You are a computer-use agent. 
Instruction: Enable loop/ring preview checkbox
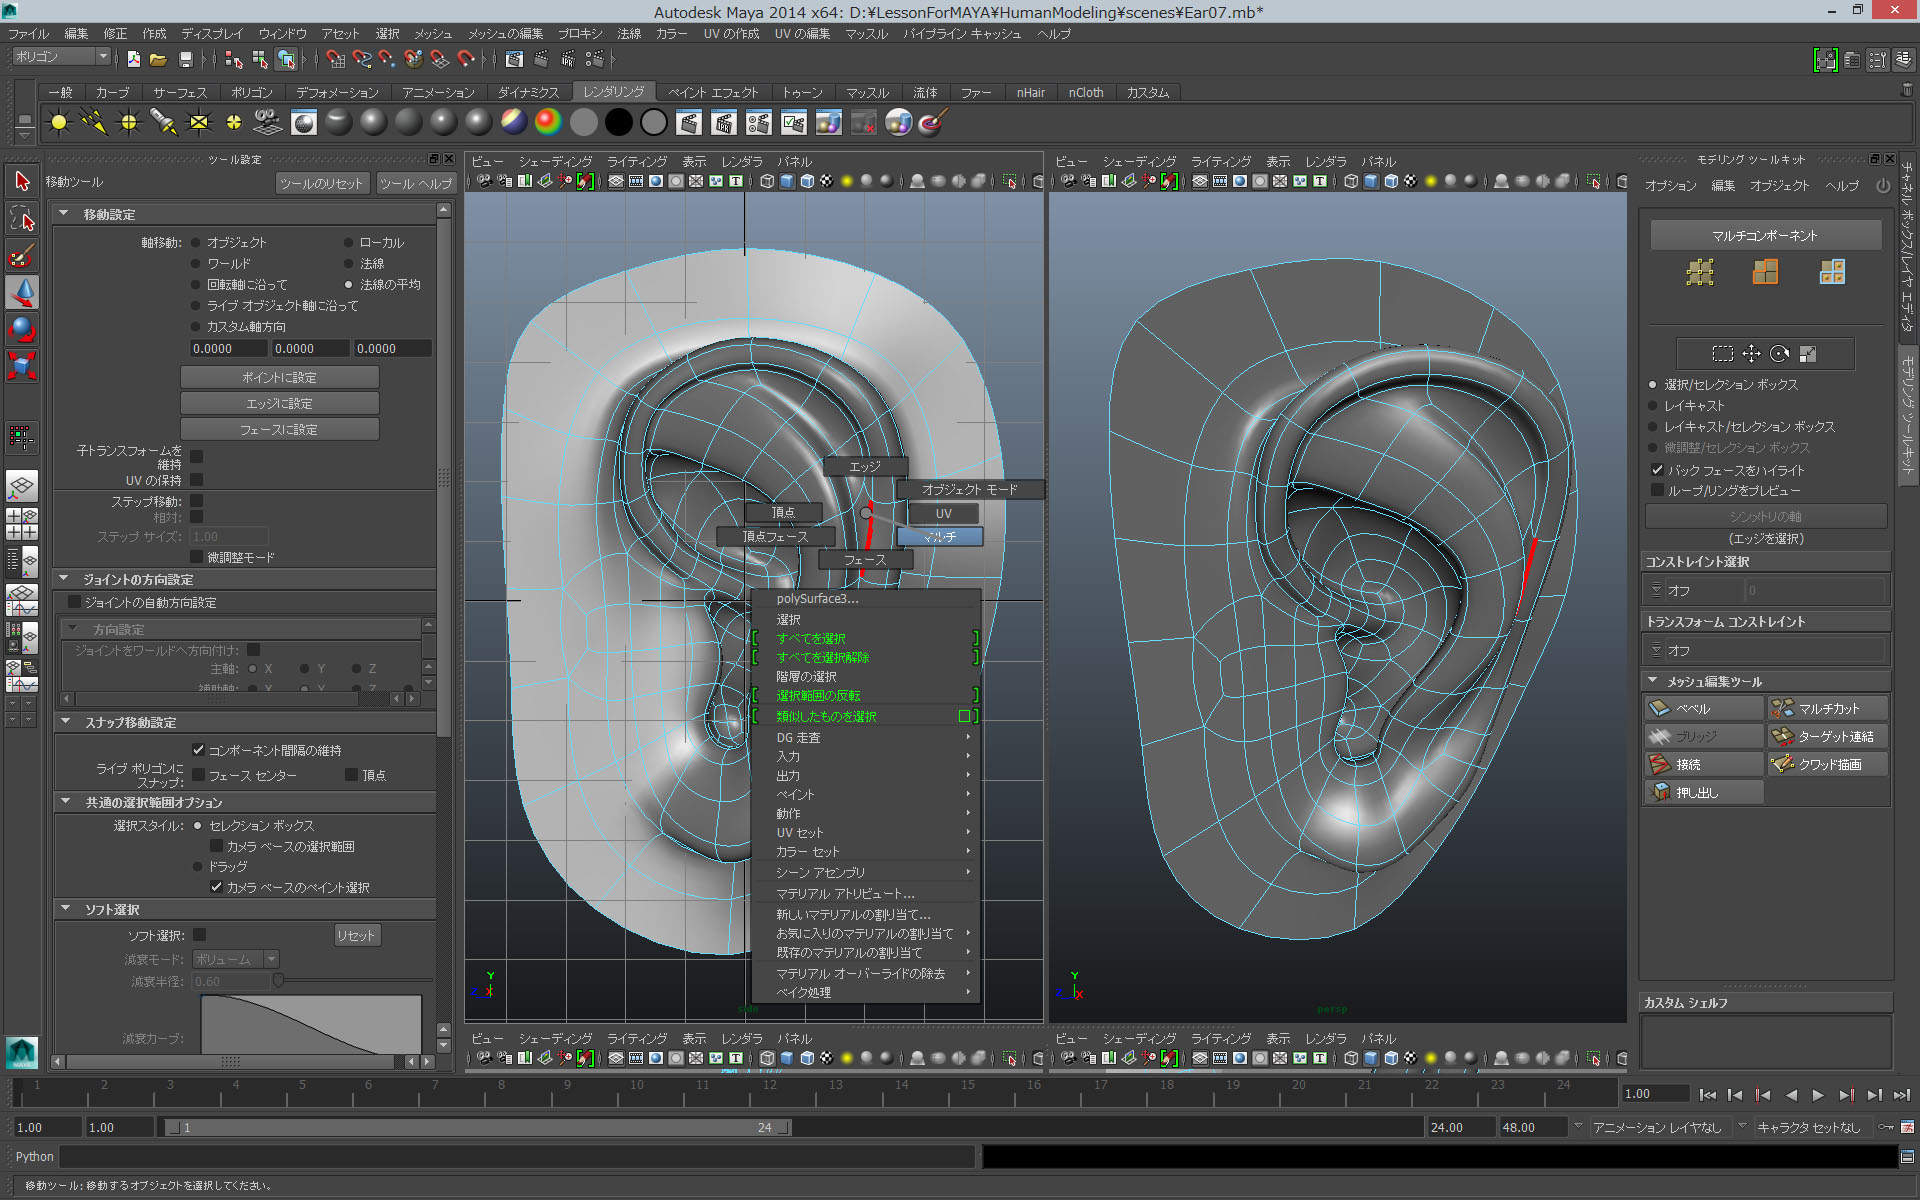click(1657, 490)
